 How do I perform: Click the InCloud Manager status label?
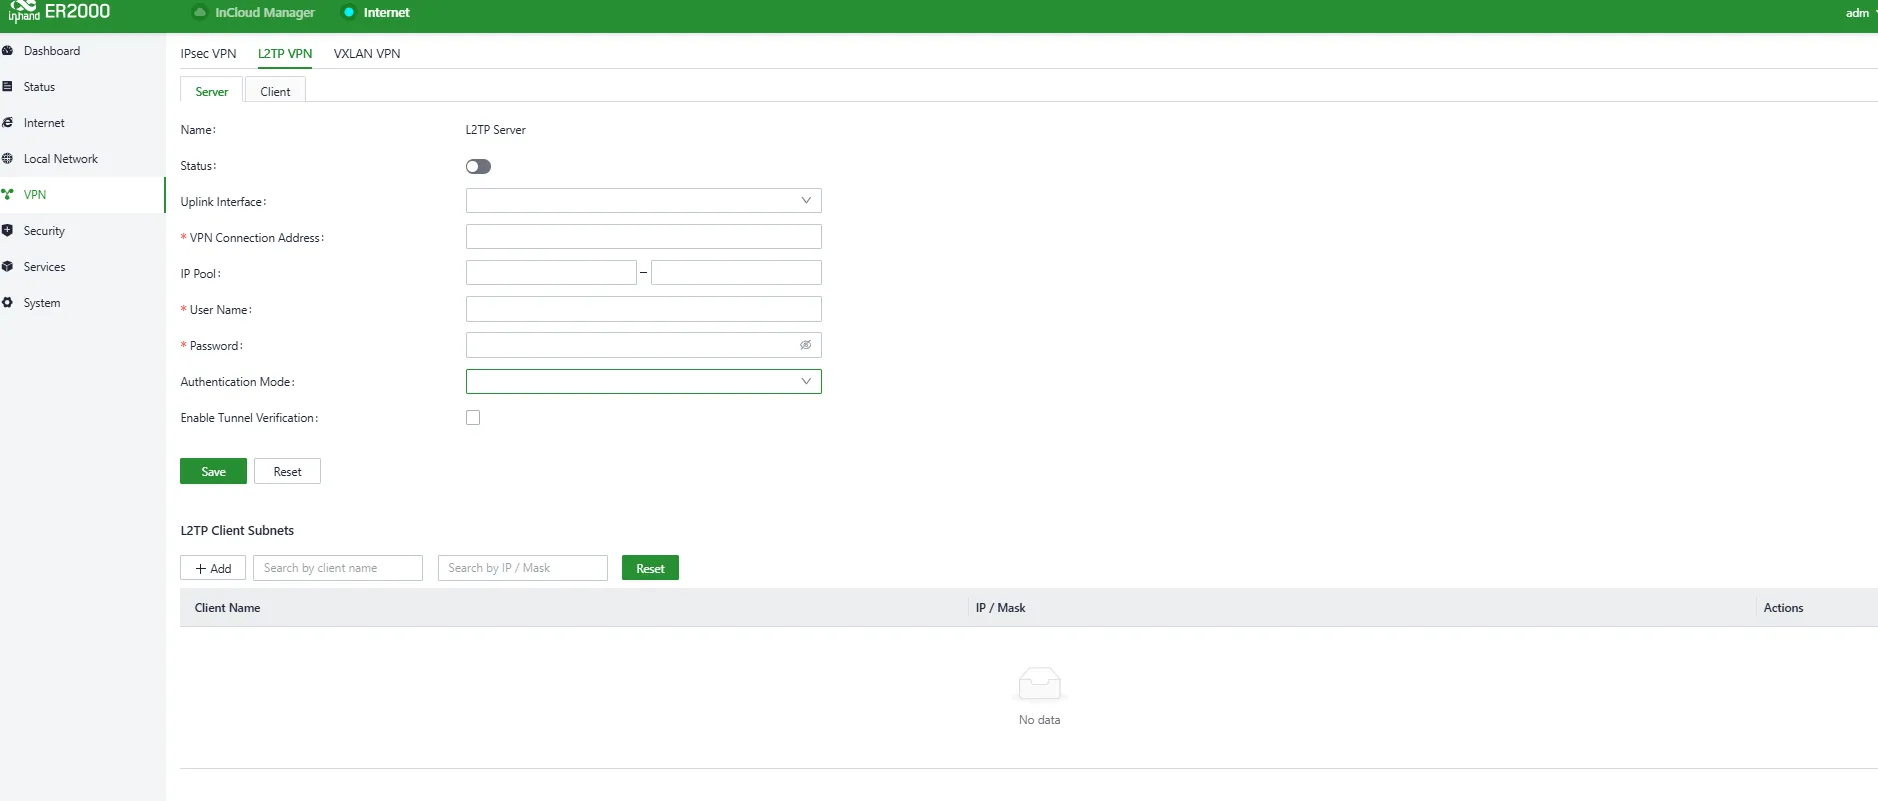pyautogui.click(x=265, y=13)
